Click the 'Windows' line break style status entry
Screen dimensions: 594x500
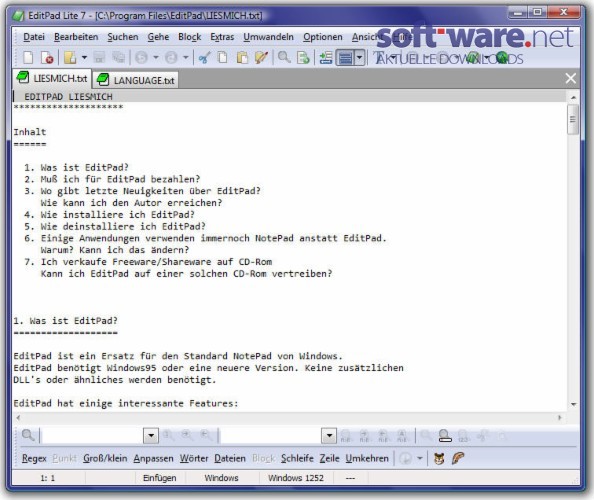click(221, 478)
